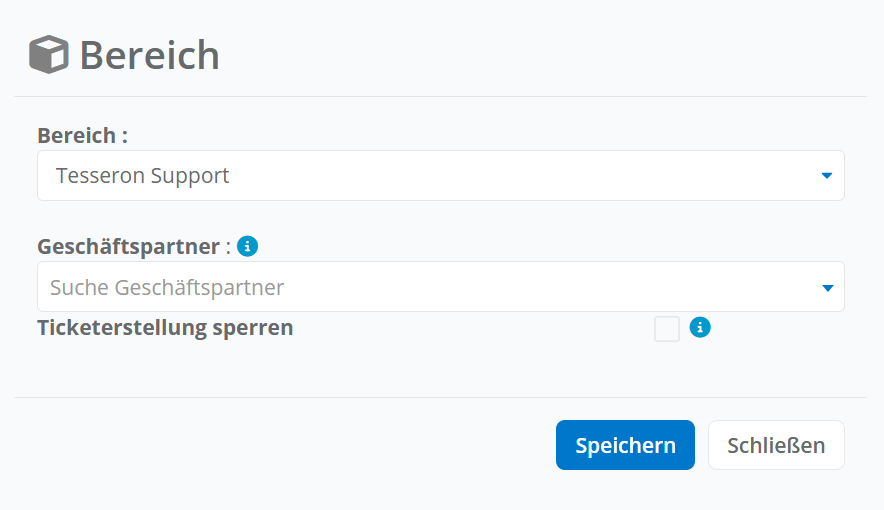
Task: Click the cube icon beside the Bereich heading
Action: pos(48,54)
